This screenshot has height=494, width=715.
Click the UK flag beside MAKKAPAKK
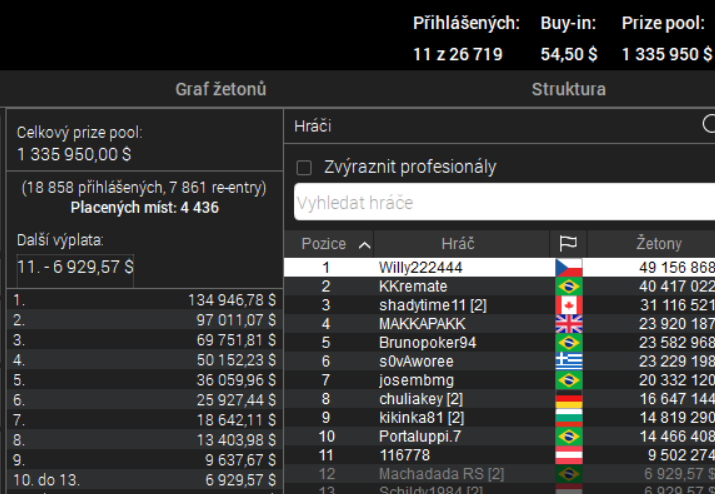(569, 324)
